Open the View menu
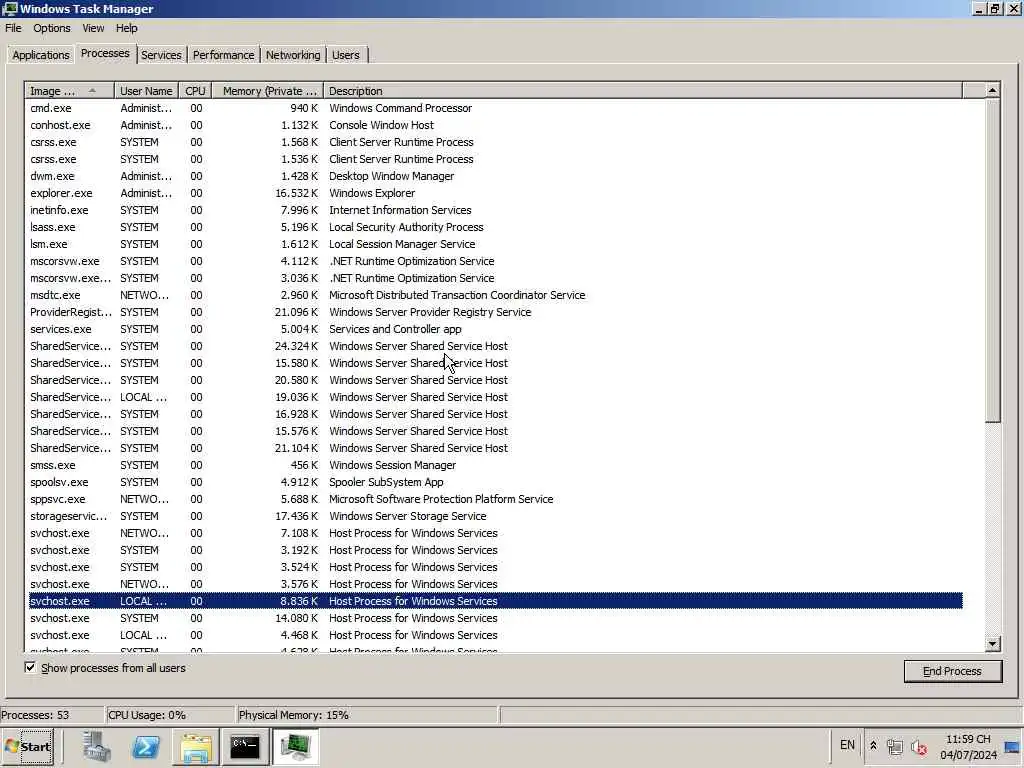 point(93,28)
